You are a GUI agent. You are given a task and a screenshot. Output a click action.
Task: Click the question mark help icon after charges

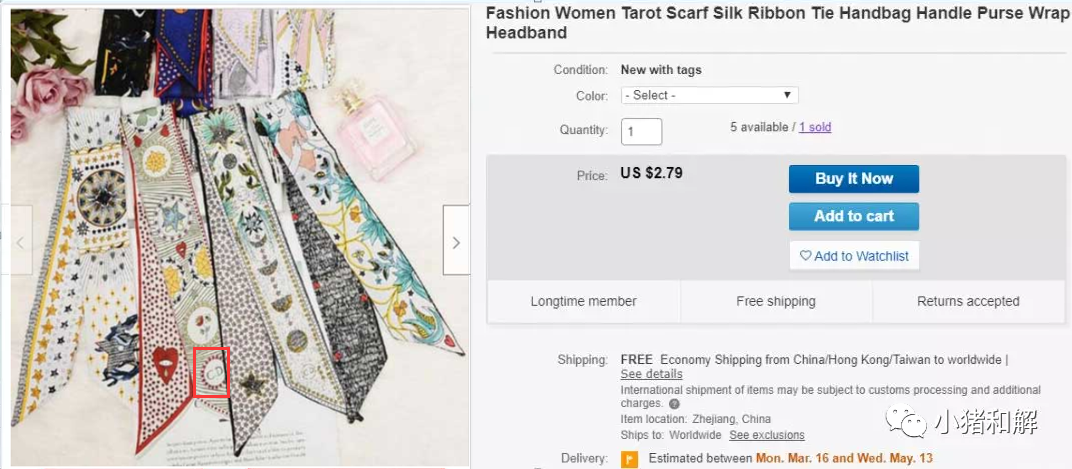click(x=674, y=404)
